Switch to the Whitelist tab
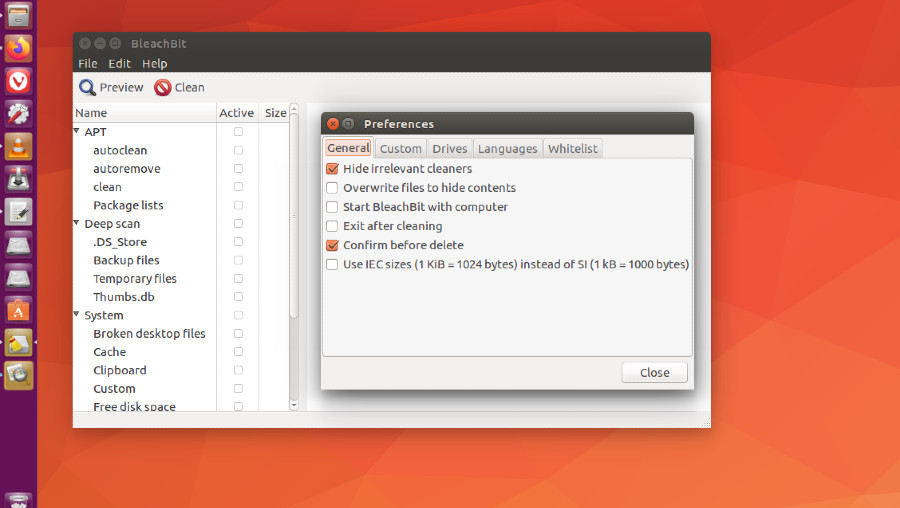 point(573,149)
